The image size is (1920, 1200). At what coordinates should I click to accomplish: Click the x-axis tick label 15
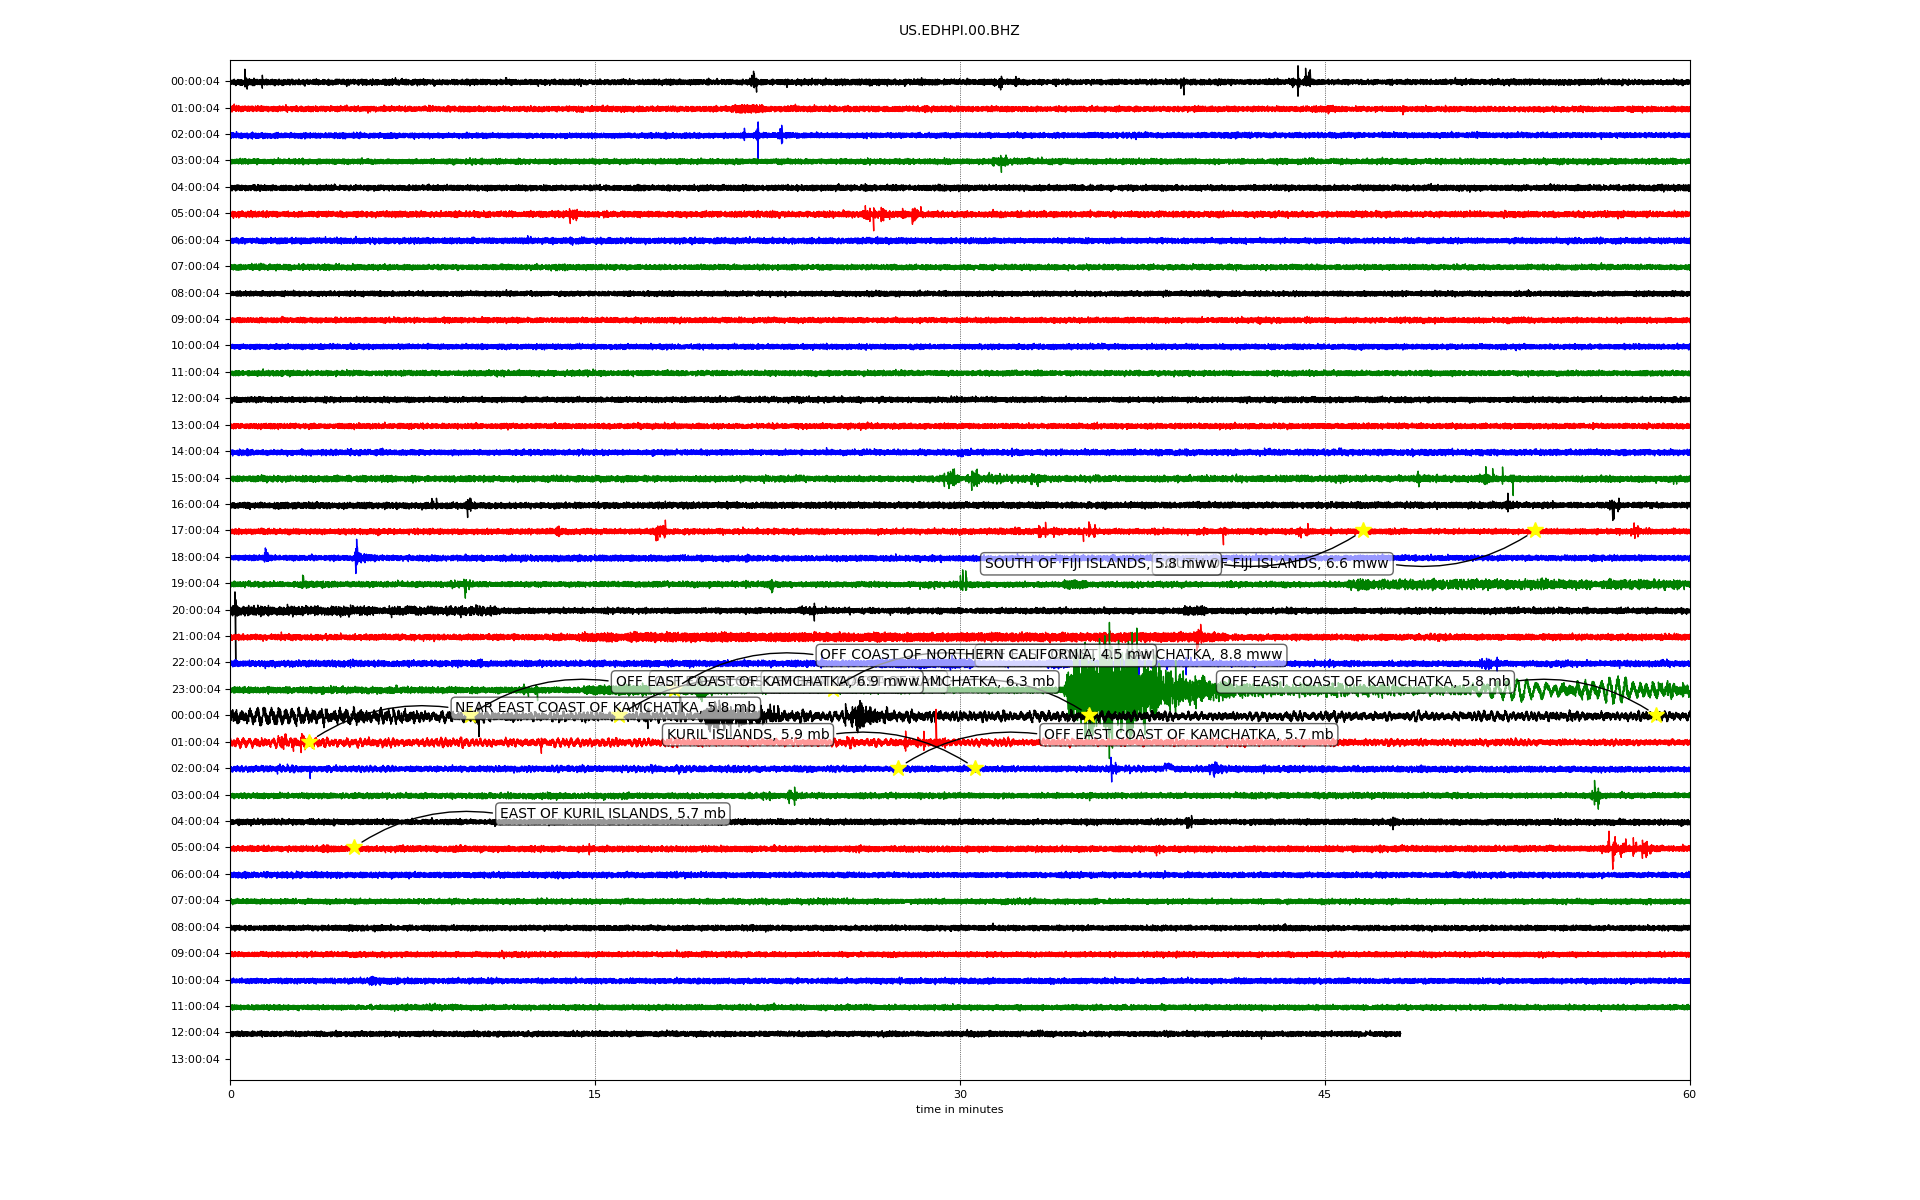pos(595,1094)
